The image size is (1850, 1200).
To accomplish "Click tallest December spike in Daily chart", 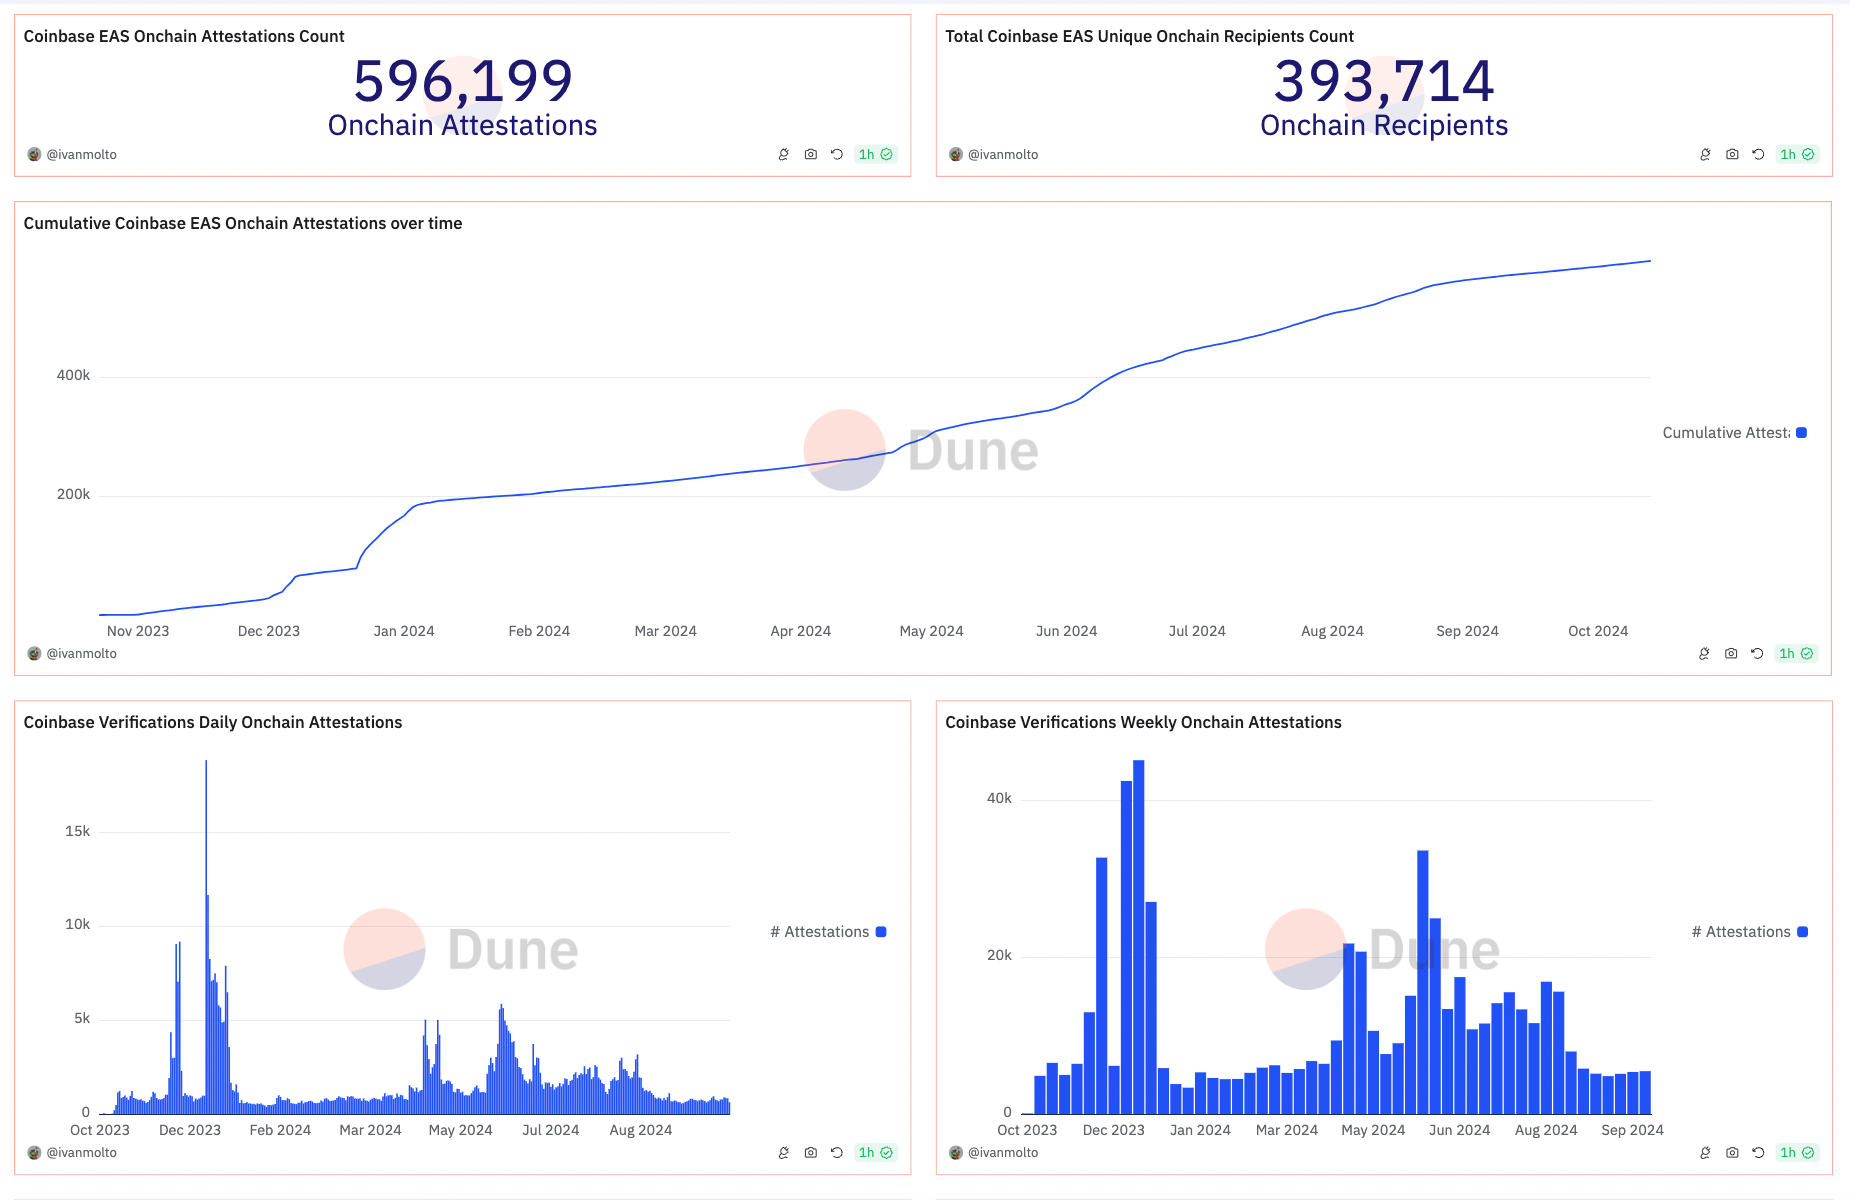I will [206, 935].
